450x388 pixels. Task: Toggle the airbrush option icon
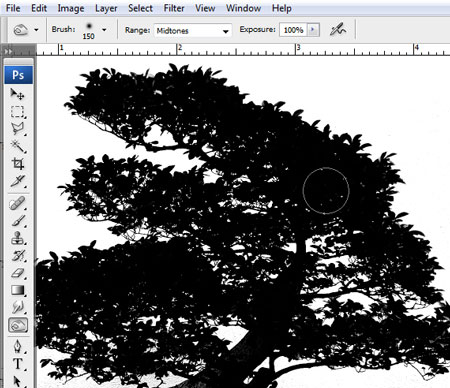click(x=338, y=29)
